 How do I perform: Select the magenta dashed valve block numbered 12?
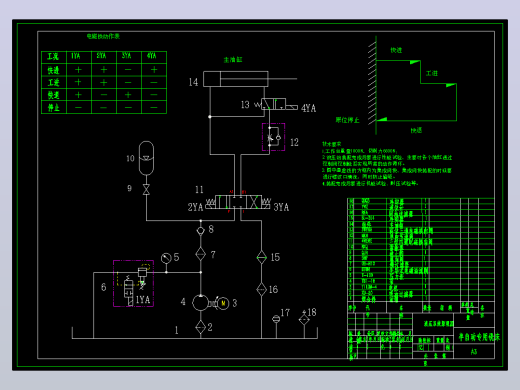pyautogui.click(x=273, y=137)
